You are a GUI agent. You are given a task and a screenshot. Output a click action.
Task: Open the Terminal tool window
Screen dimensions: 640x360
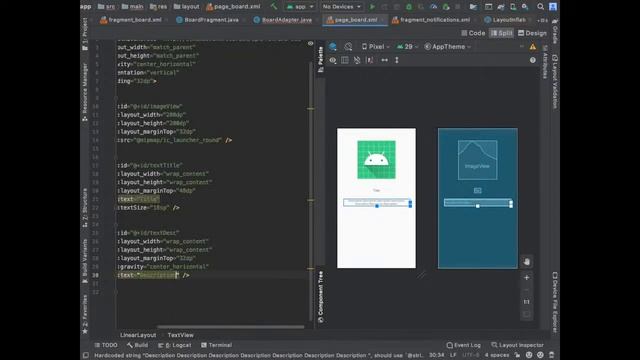(x=216, y=345)
